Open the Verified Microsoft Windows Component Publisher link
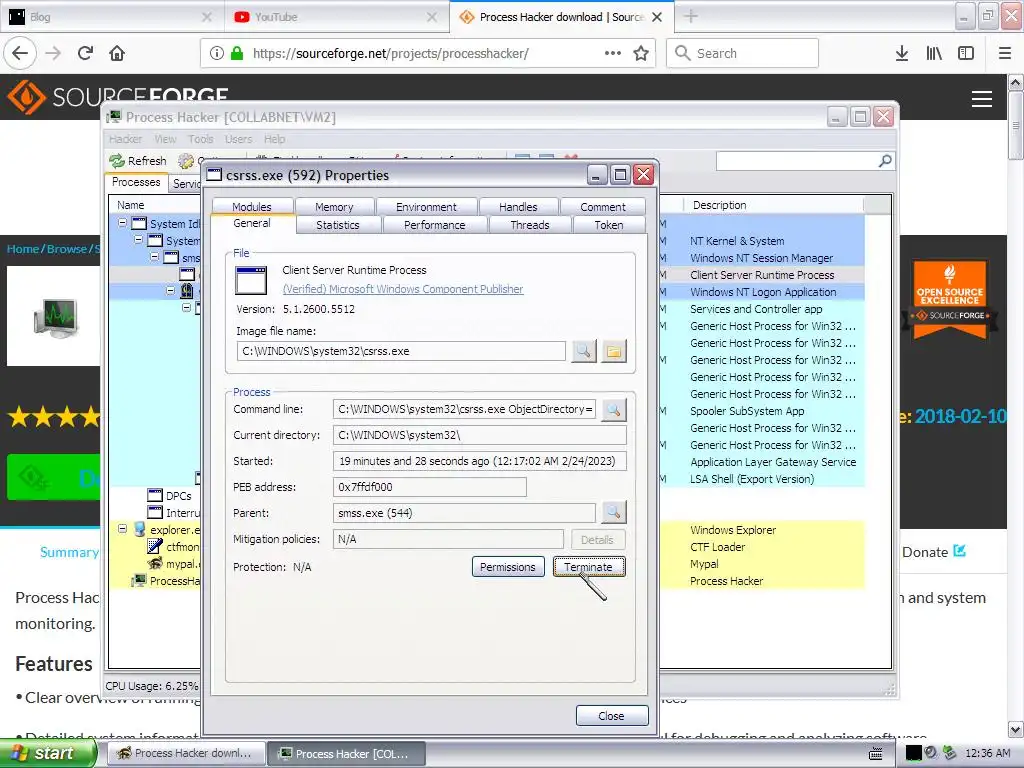This screenshot has height=768, width=1024. pos(402,289)
